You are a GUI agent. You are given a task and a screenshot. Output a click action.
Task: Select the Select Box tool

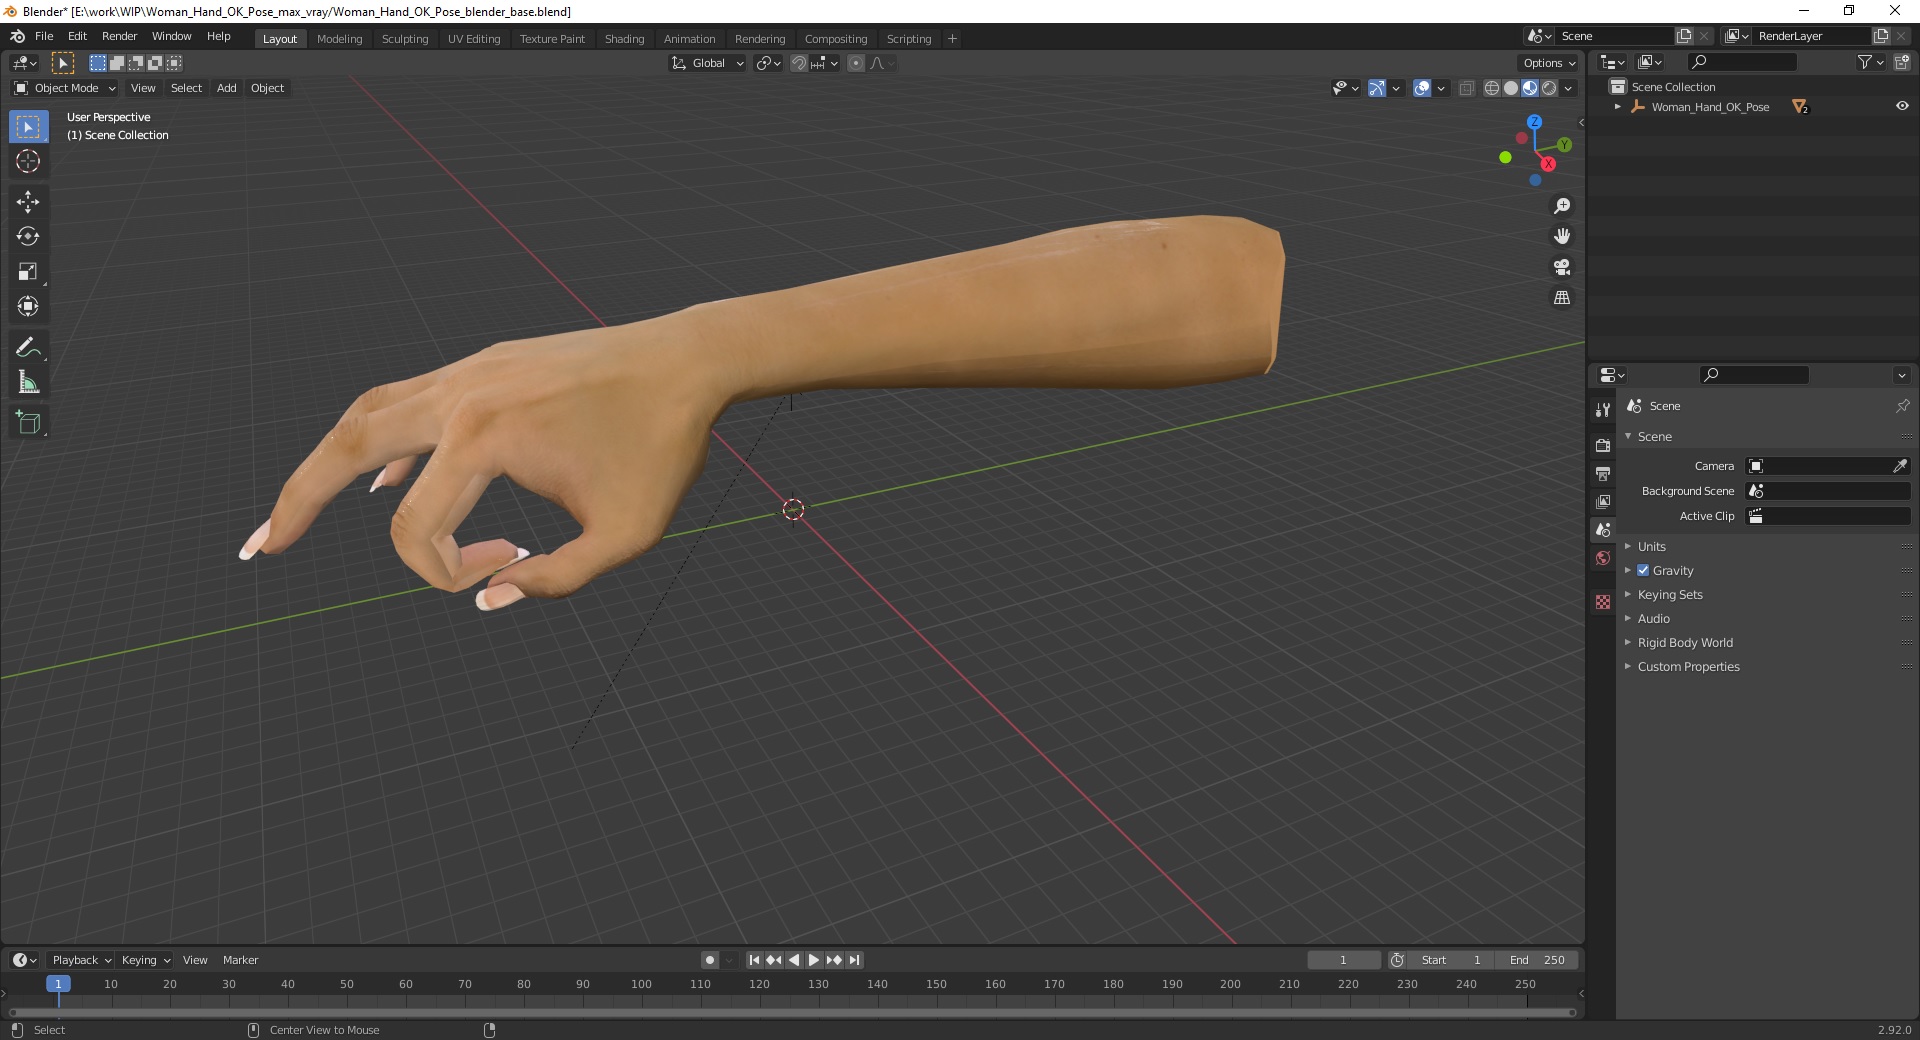[28, 127]
